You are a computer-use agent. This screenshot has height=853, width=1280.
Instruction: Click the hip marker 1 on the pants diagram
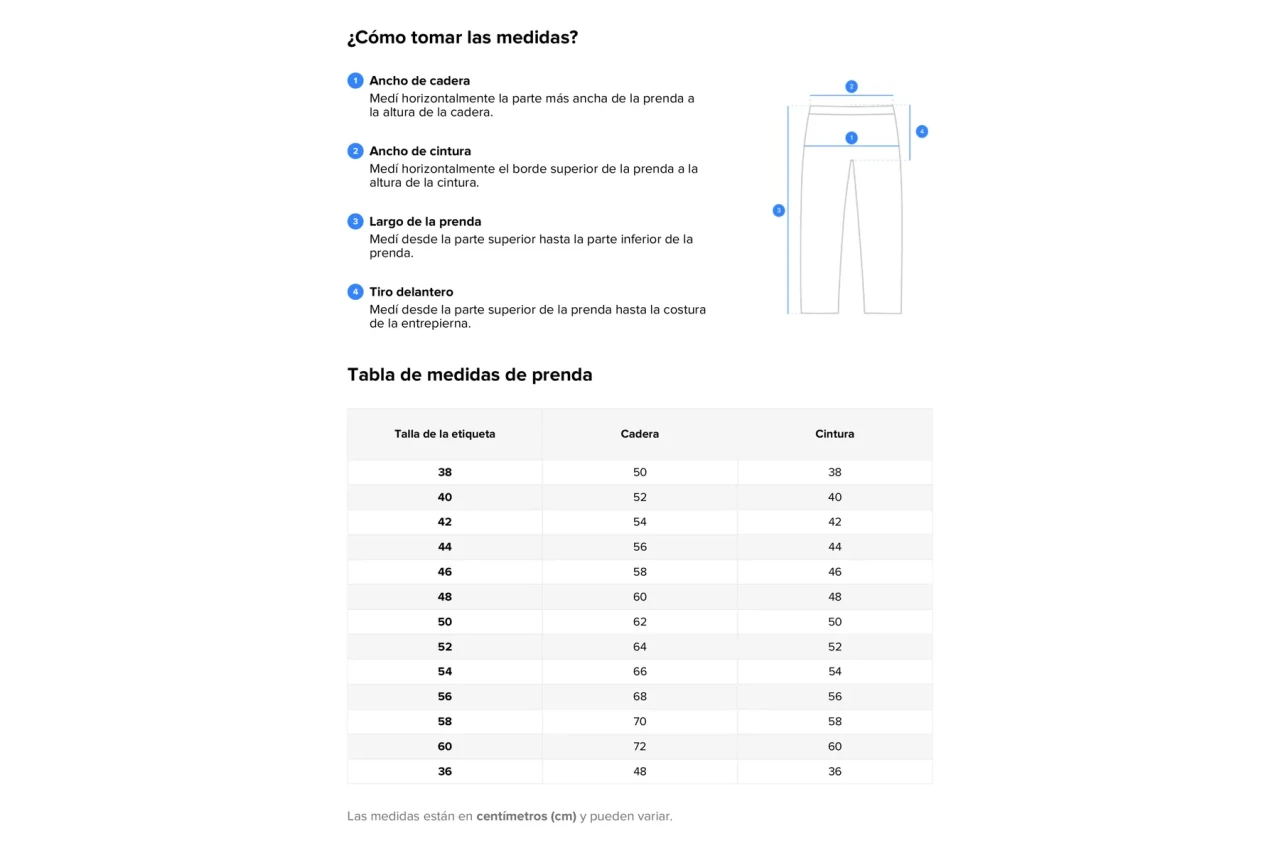851,138
